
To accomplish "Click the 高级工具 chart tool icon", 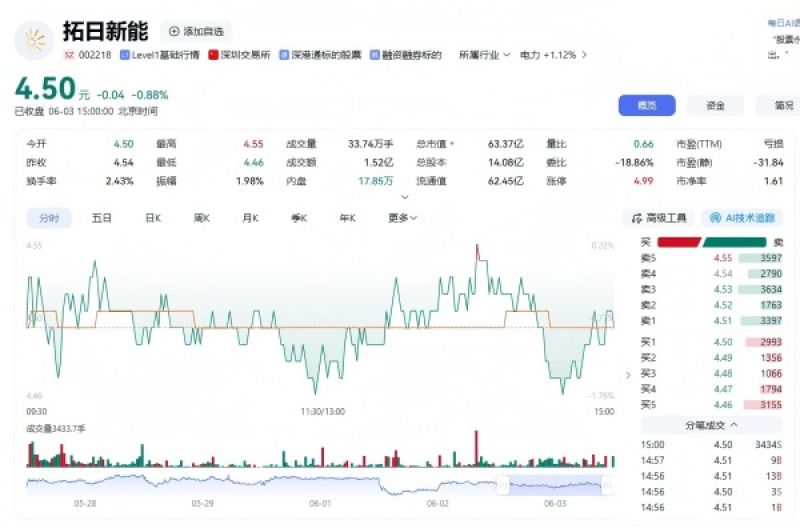I will (637, 218).
